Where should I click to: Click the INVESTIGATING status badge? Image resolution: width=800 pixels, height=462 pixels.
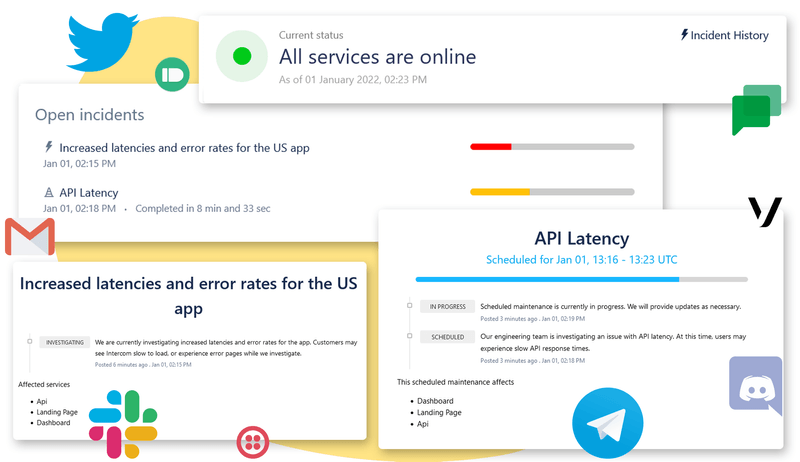point(65,342)
